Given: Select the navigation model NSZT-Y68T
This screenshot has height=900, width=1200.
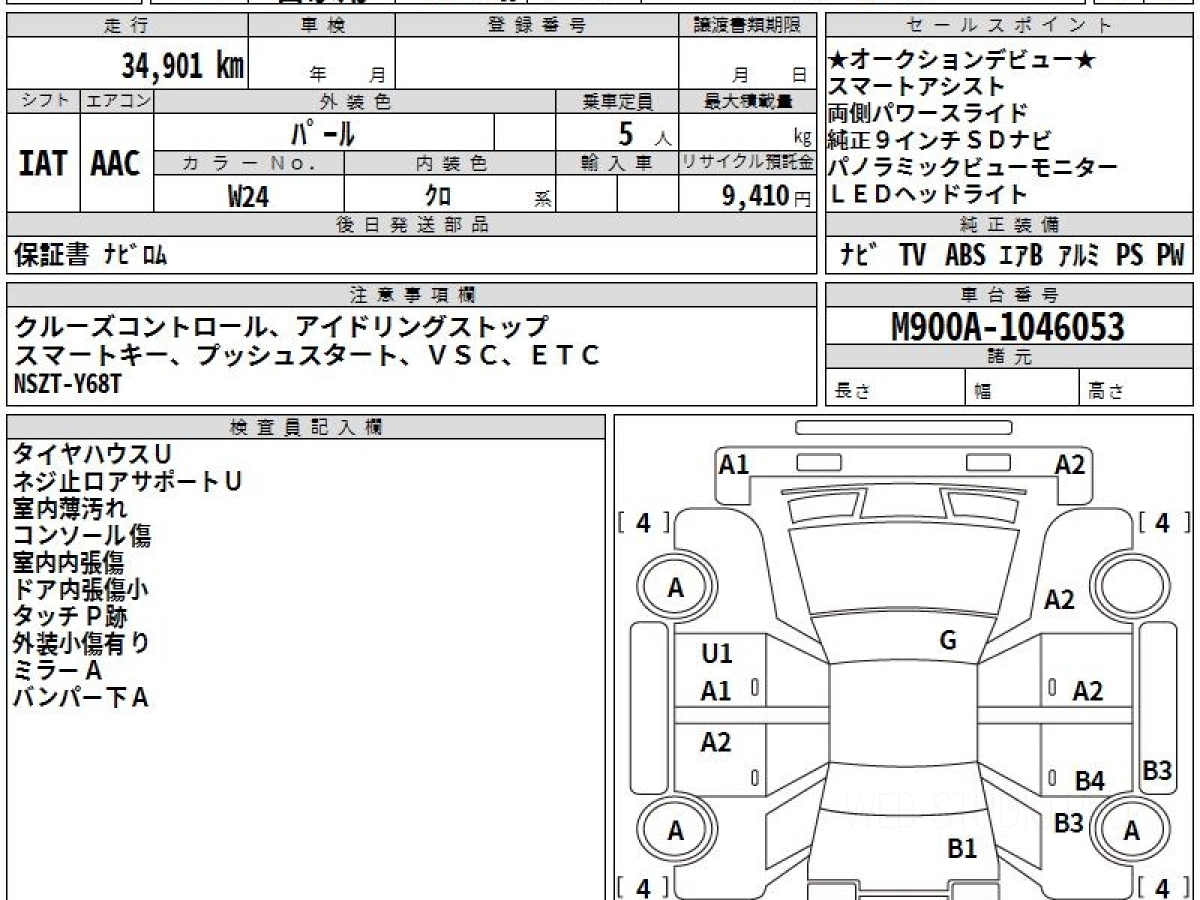Looking at the screenshot, I should [68, 382].
